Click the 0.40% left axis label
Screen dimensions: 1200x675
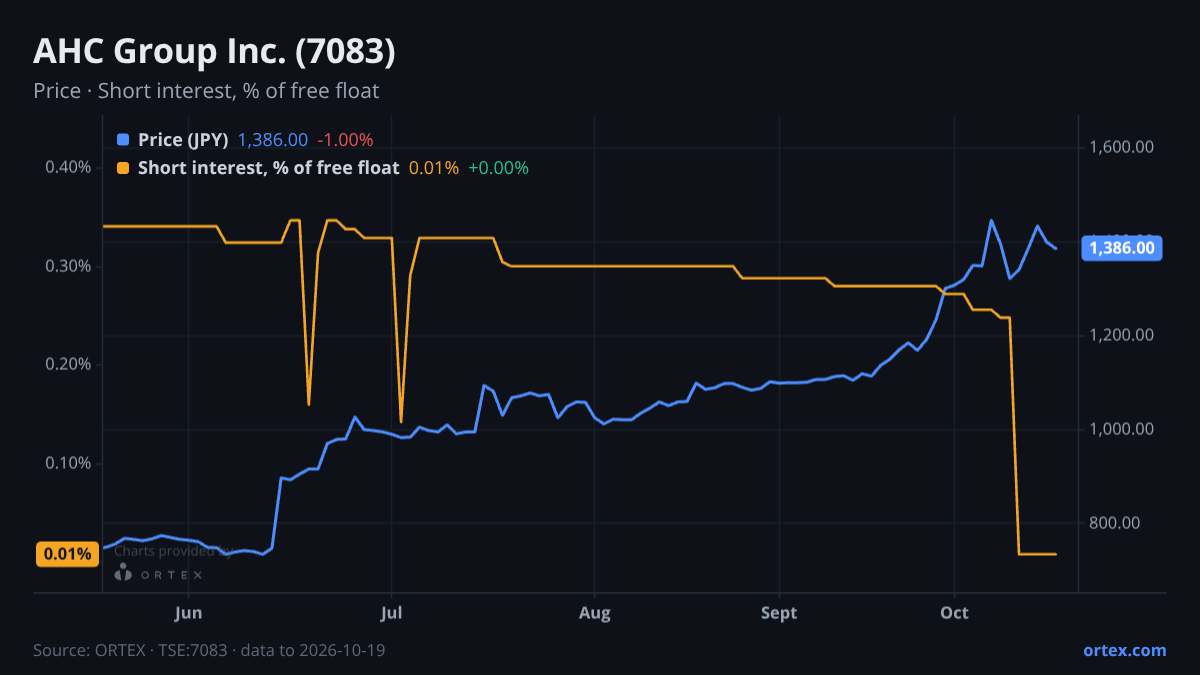pyautogui.click(x=68, y=167)
